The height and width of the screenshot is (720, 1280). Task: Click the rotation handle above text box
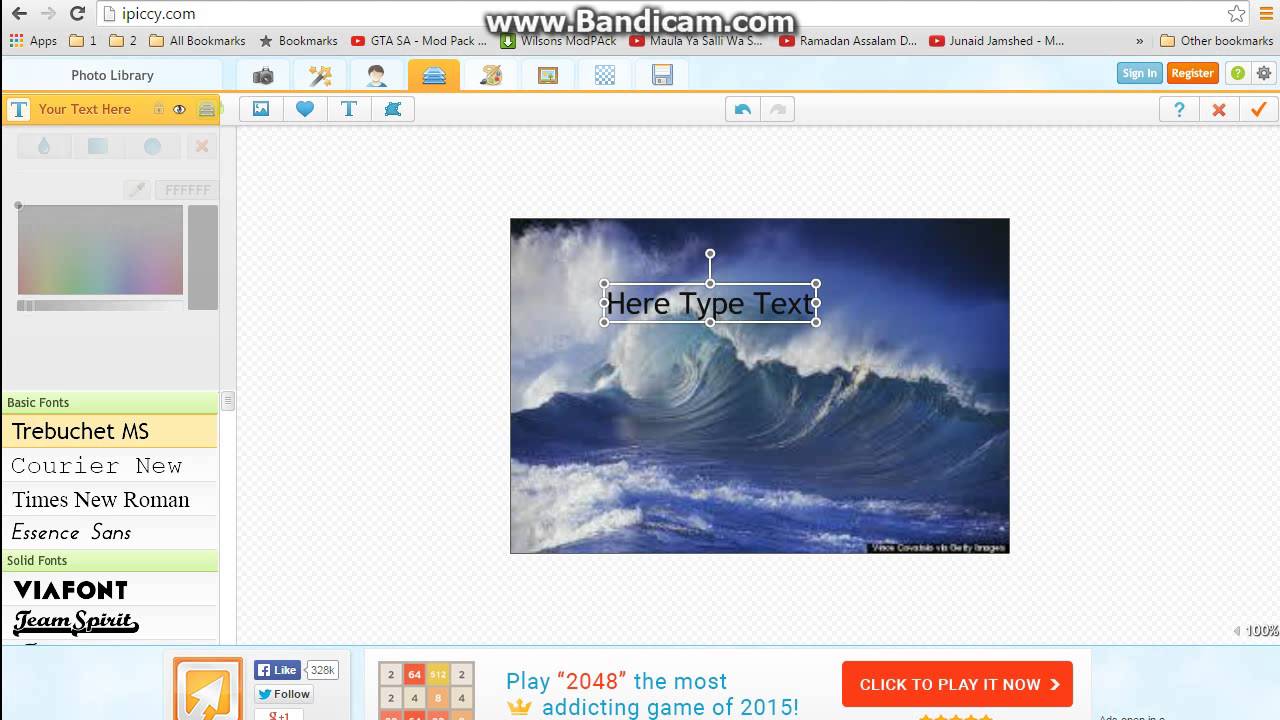(710, 254)
